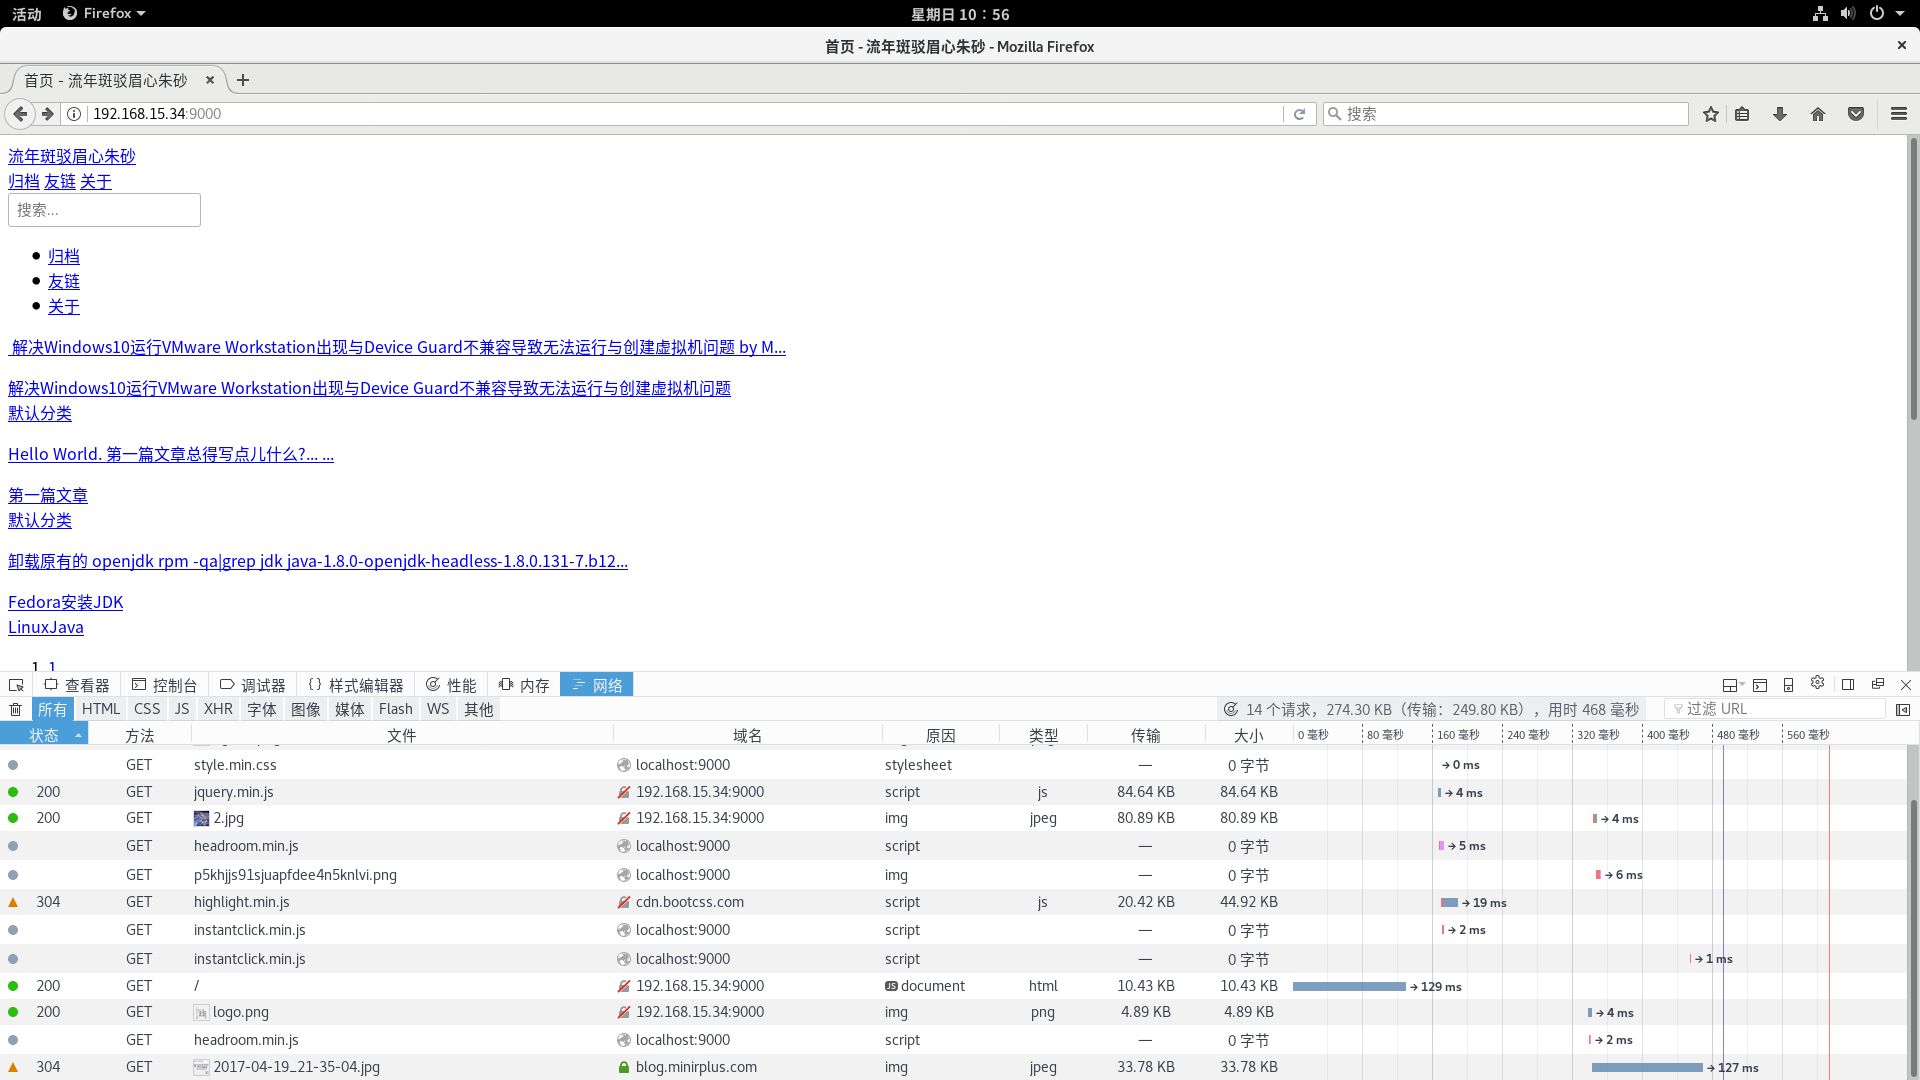Viewport: 1920px width, 1080px height.
Task: Sort by the 状态 column header
Action: (44, 735)
